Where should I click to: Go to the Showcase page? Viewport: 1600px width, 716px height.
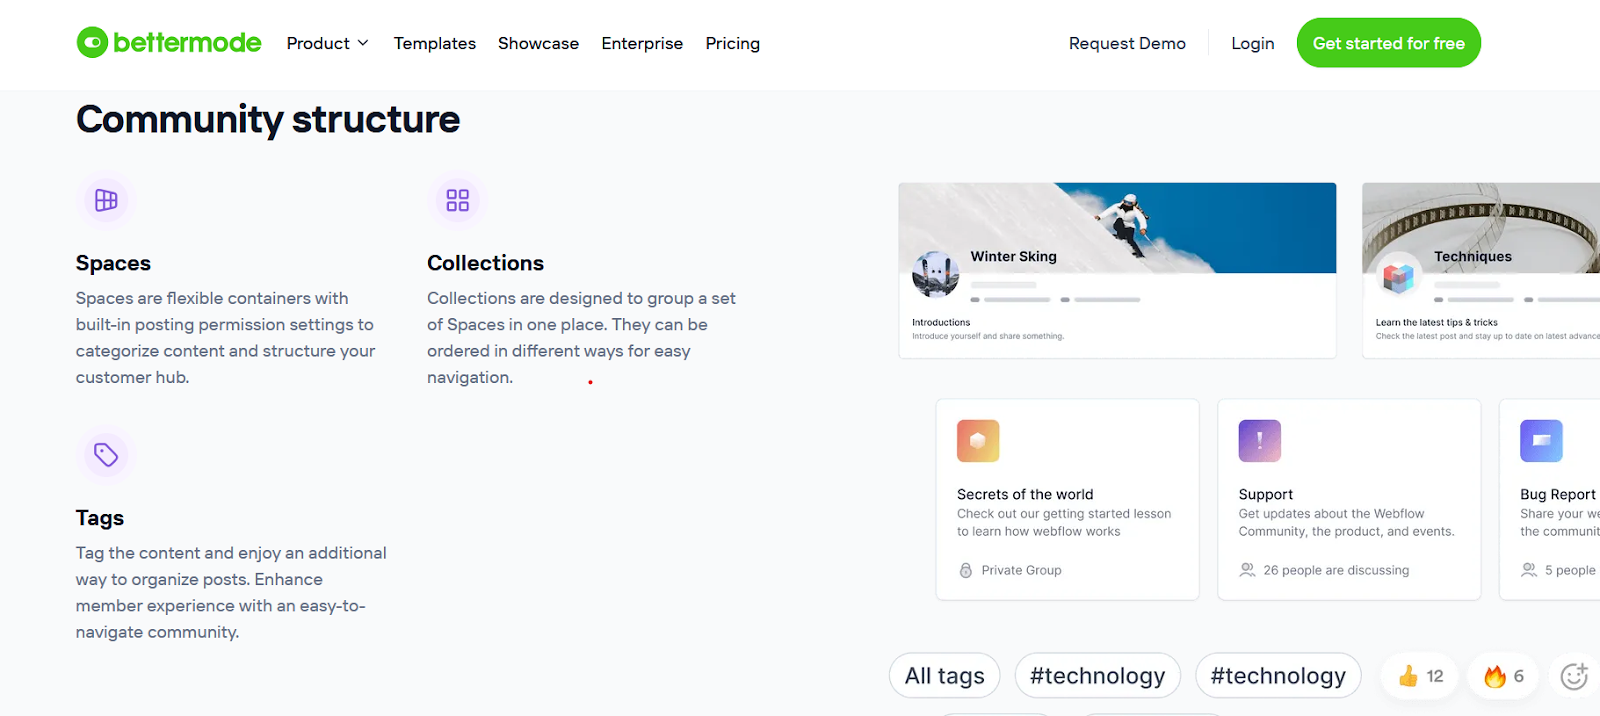[x=538, y=43]
